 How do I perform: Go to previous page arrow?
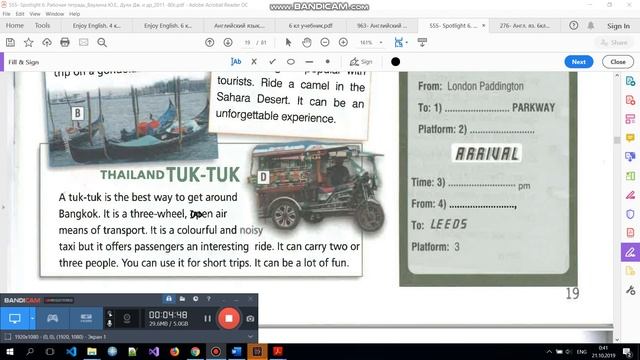(209, 42)
